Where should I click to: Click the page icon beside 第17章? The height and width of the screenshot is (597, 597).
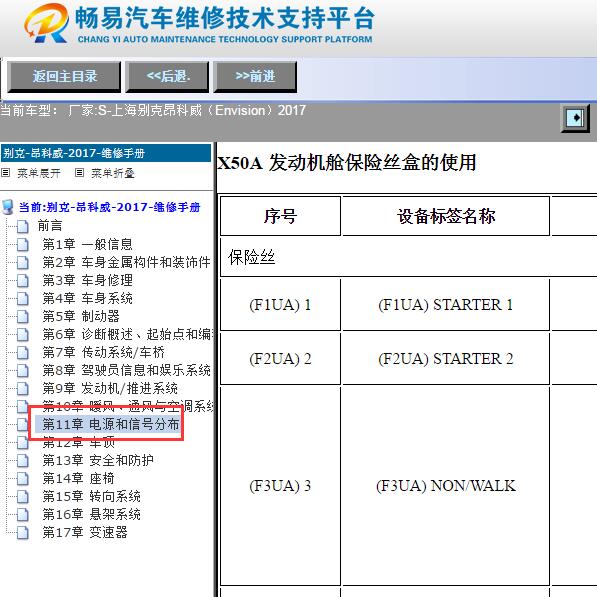23,533
